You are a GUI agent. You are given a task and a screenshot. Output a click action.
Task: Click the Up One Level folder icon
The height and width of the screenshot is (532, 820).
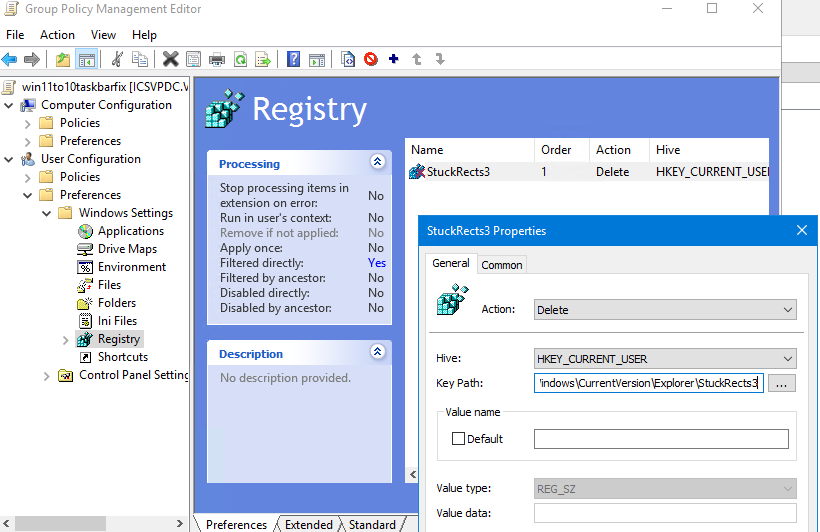pos(63,59)
